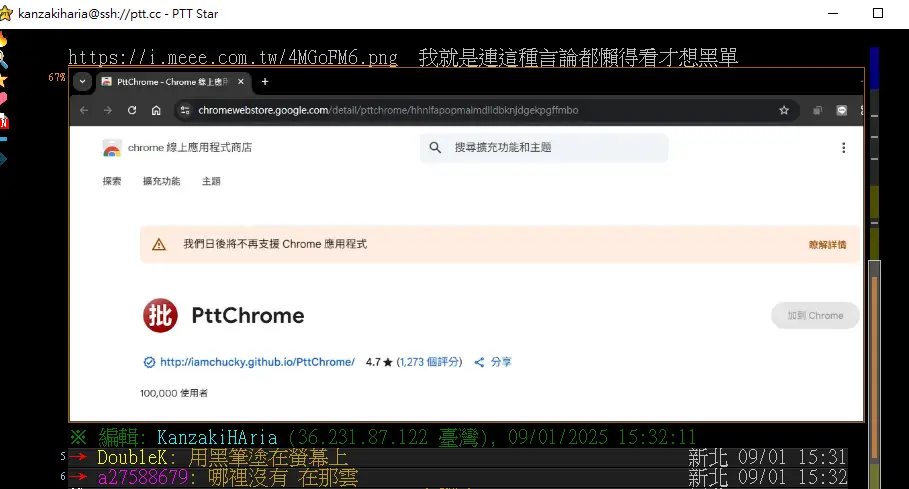Click the KanzakiHAria edit line username

tap(217, 437)
